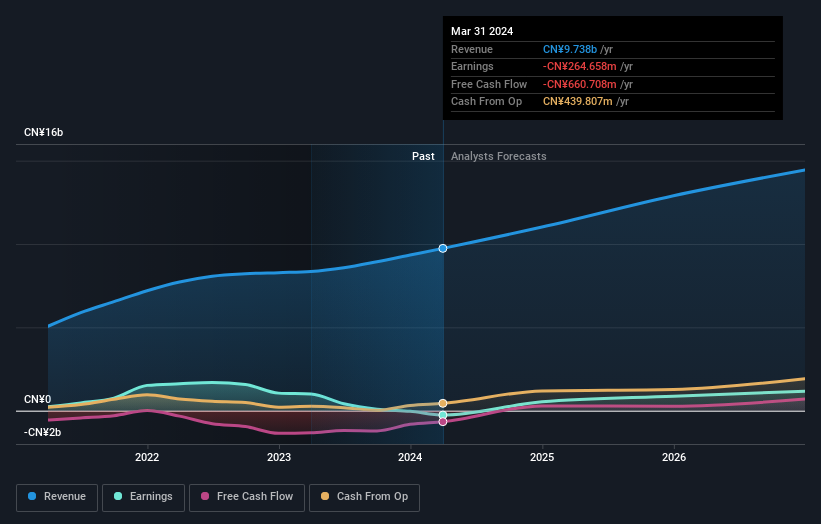
Task: Click the Earnings teal data point marker
Action: (x=443, y=415)
